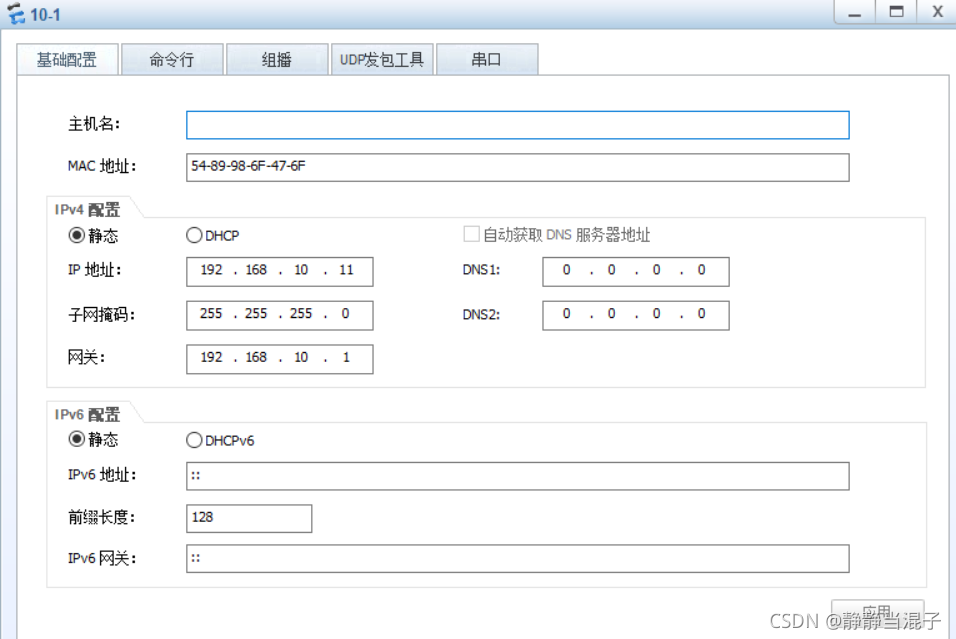Viewport: 956px width, 639px height.
Task: Click the DNS1 address field
Action: pos(636,271)
